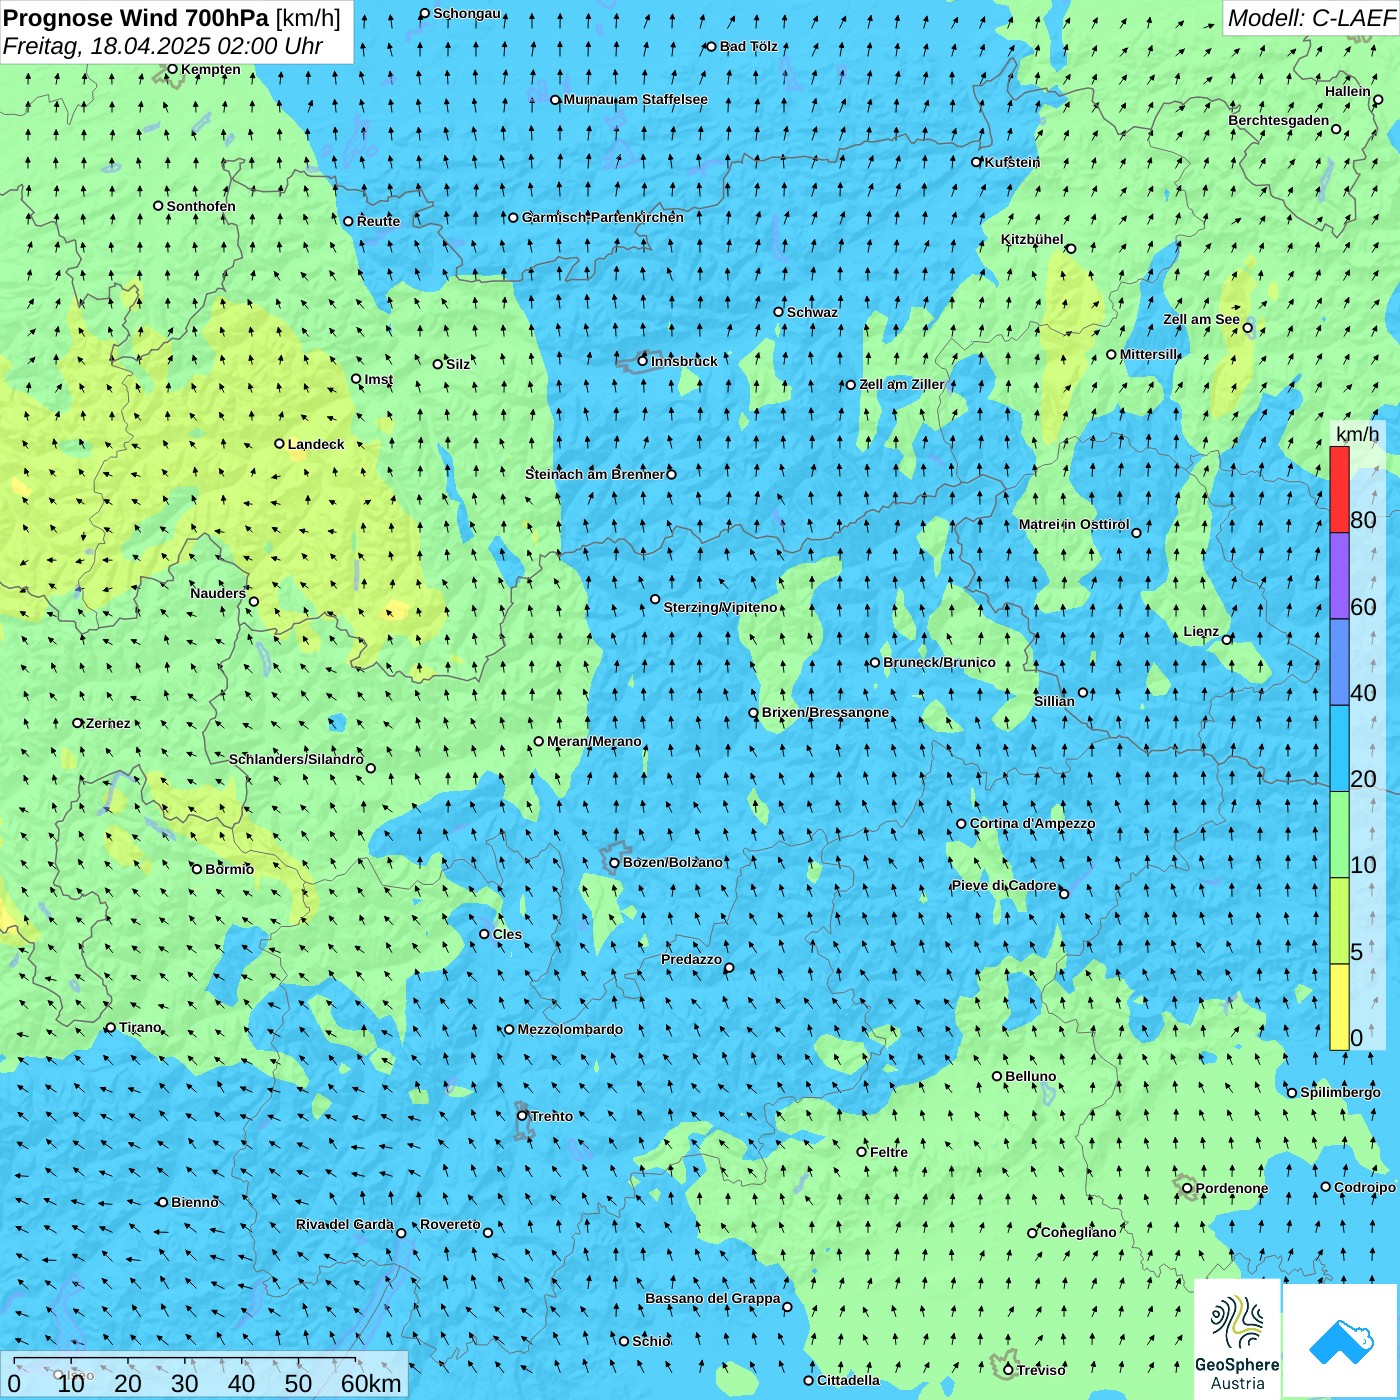Click the 'Meran/Merano' map label
This screenshot has width=1400, height=1400.
point(594,742)
